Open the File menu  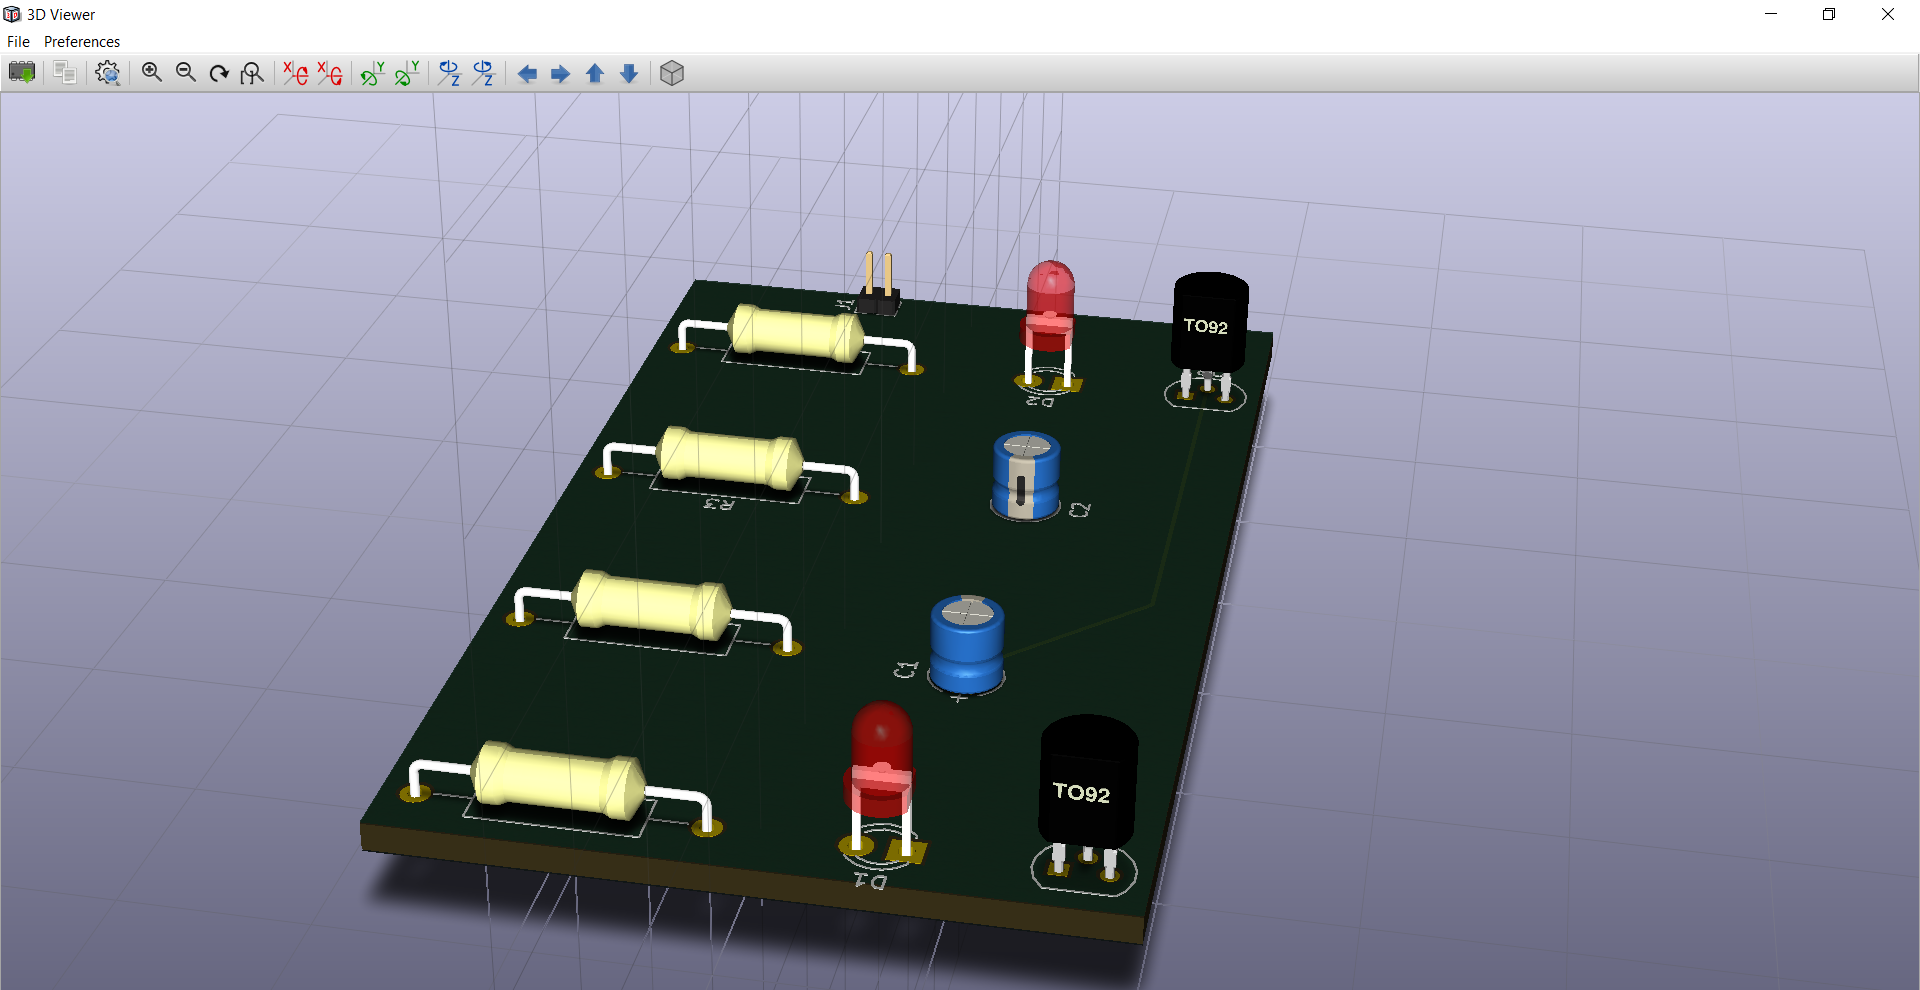(18, 42)
